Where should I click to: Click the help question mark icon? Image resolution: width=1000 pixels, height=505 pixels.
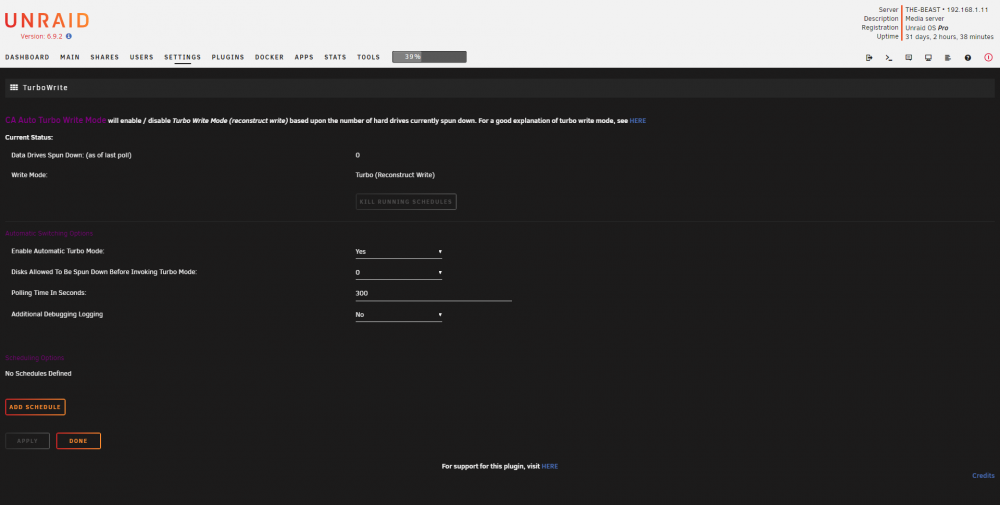tap(967, 57)
